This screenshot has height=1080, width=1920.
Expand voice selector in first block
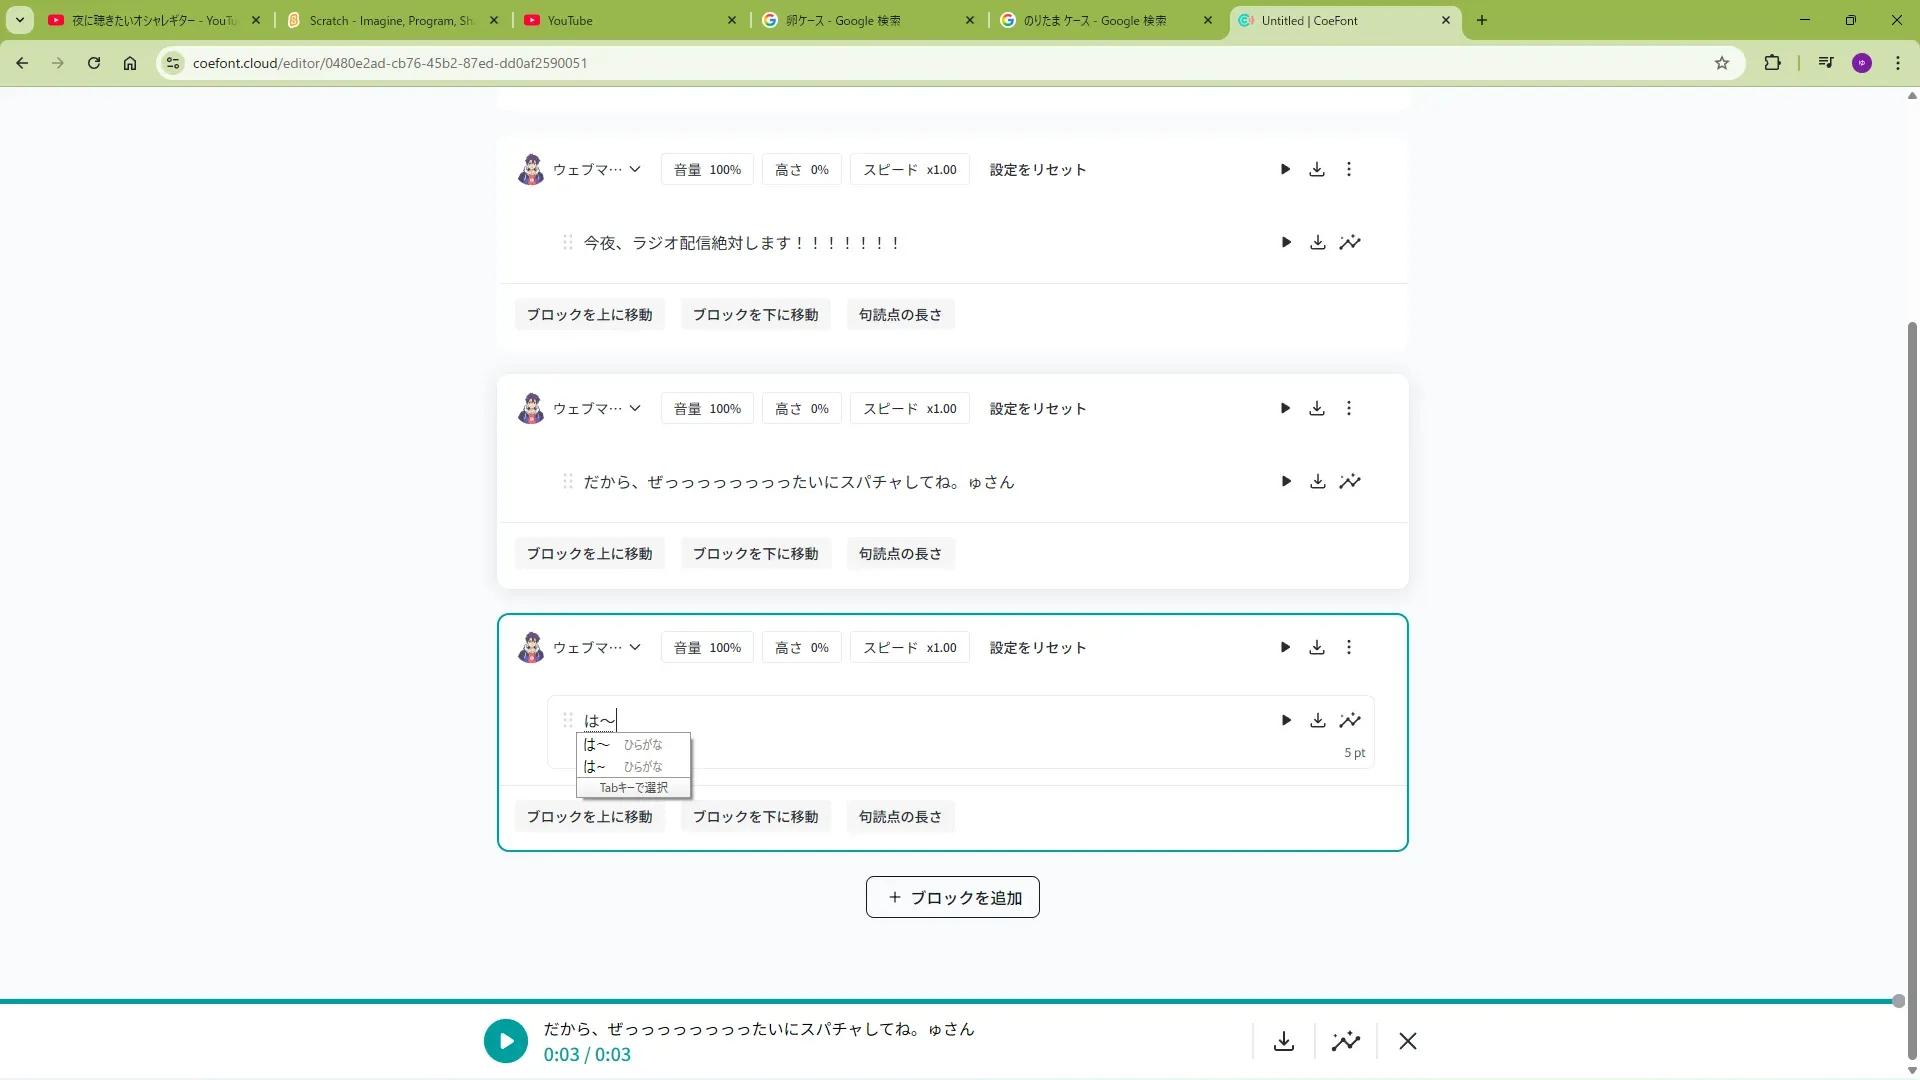(635, 169)
